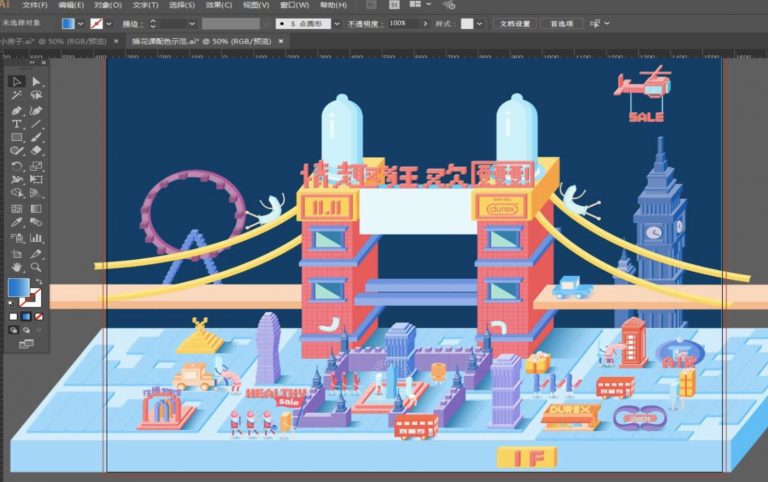Open the 窗口(W) menu
This screenshot has width=768, height=482.
294,5
